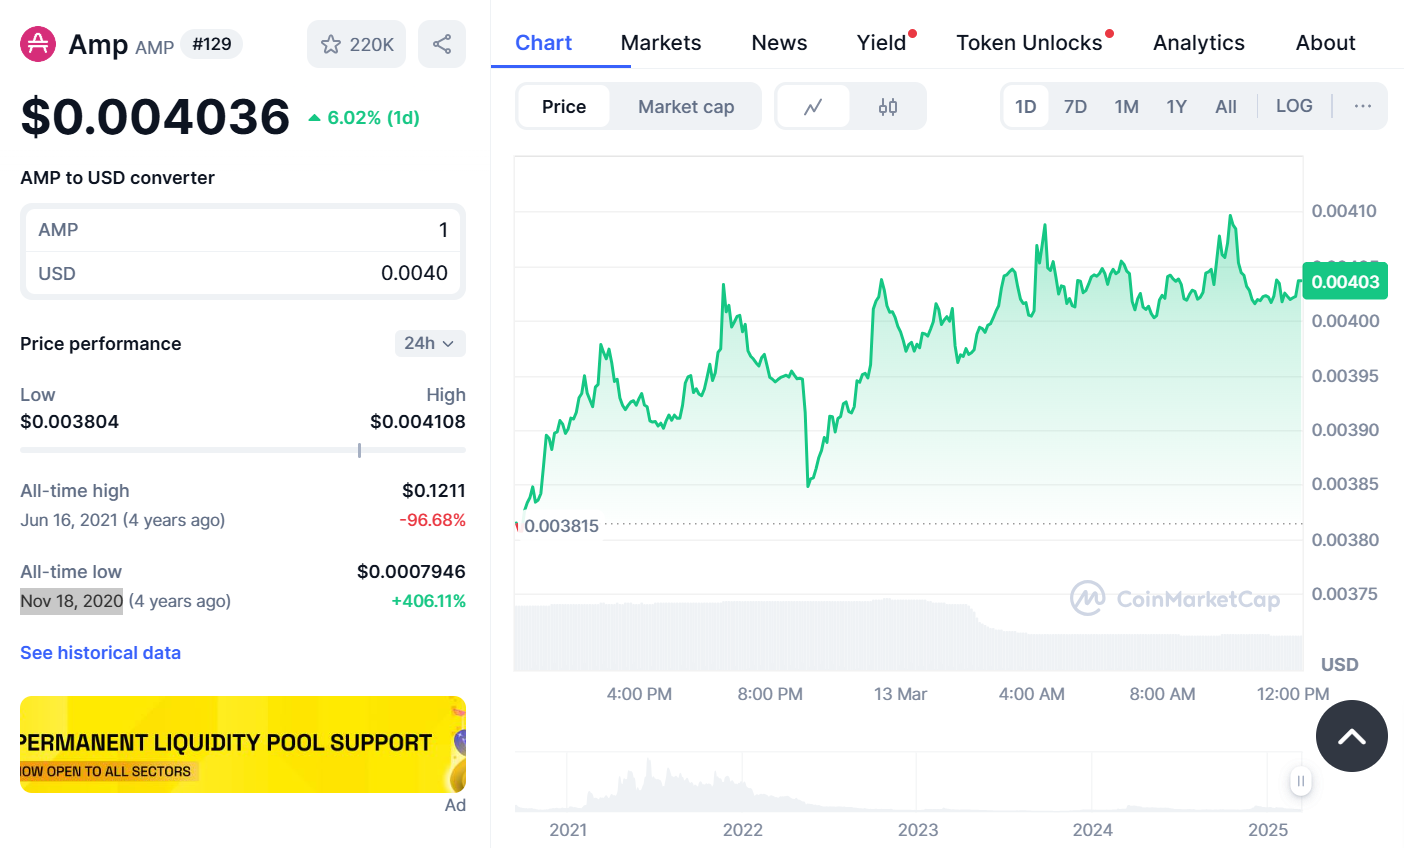The height and width of the screenshot is (848, 1404).
Task: Select the 7D time range
Action: [x=1076, y=105]
